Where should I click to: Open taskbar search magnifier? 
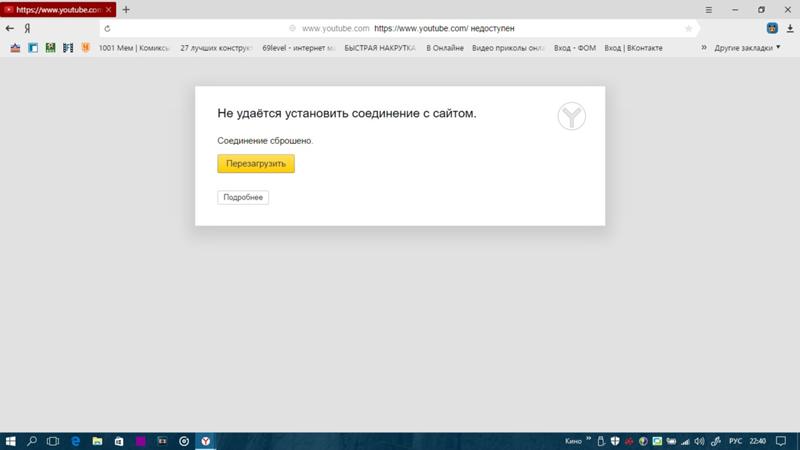click(x=32, y=441)
